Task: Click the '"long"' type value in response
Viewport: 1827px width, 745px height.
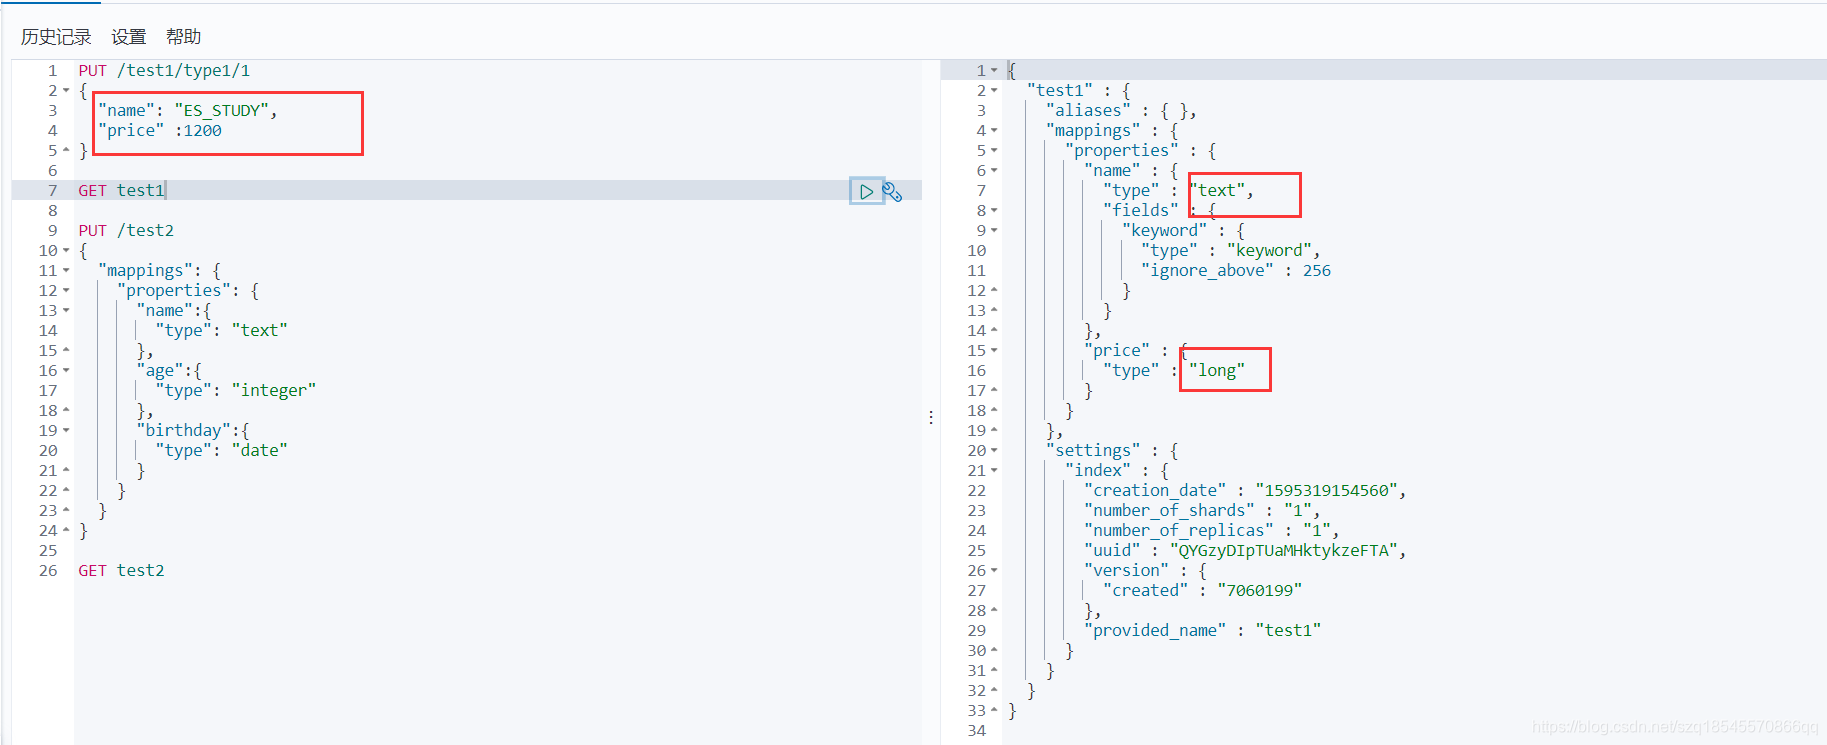Action: (x=1217, y=370)
